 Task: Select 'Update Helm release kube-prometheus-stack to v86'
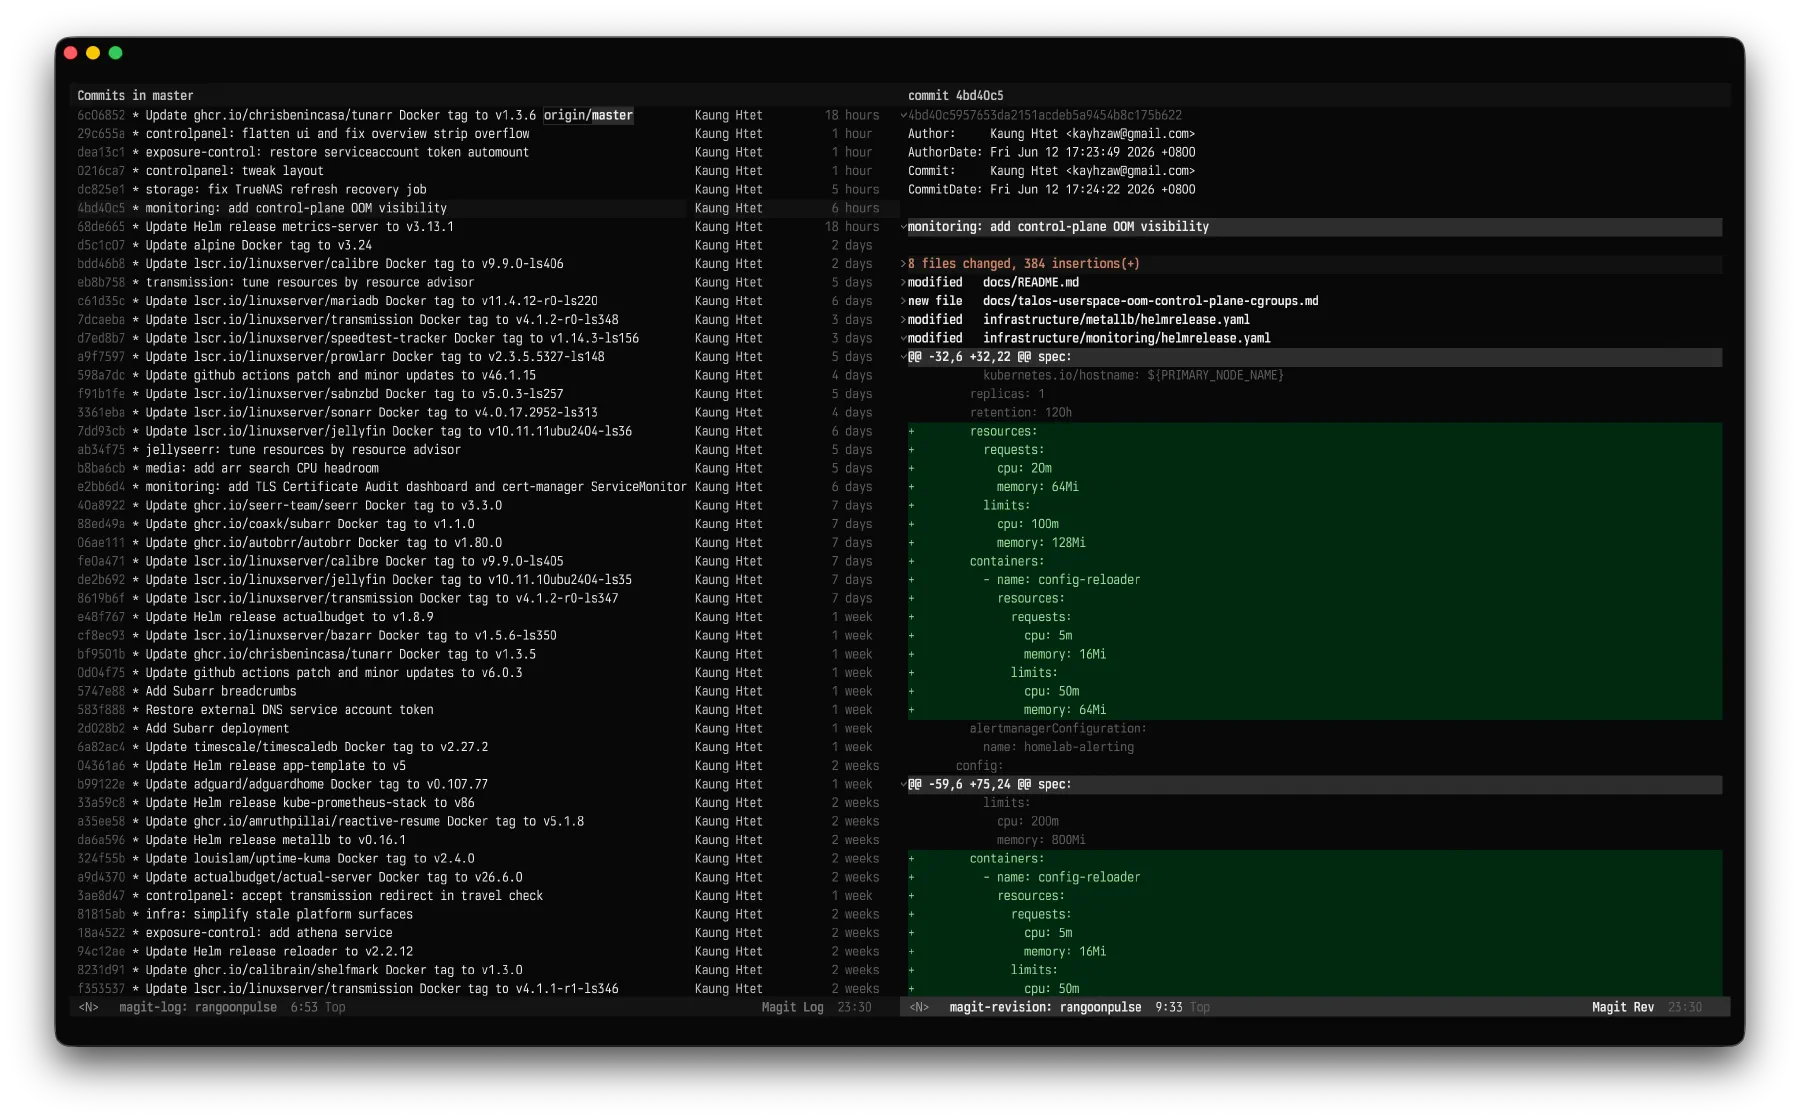[309, 803]
